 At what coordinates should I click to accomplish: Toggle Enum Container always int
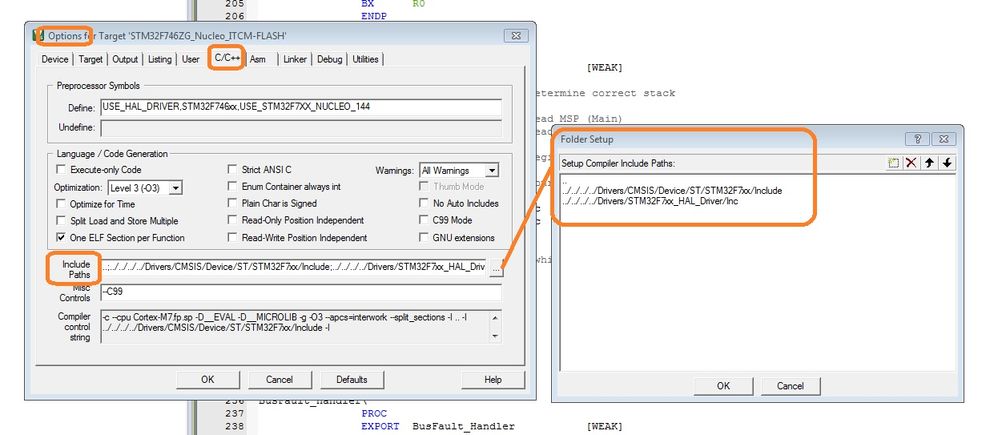click(232, 187)
